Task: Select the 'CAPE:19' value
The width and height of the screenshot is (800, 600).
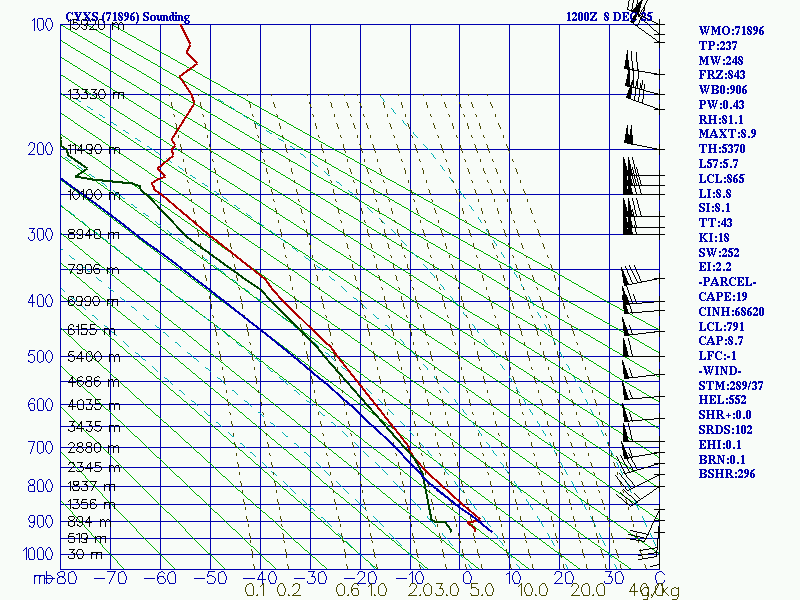Action: click(x=723, y=296)
